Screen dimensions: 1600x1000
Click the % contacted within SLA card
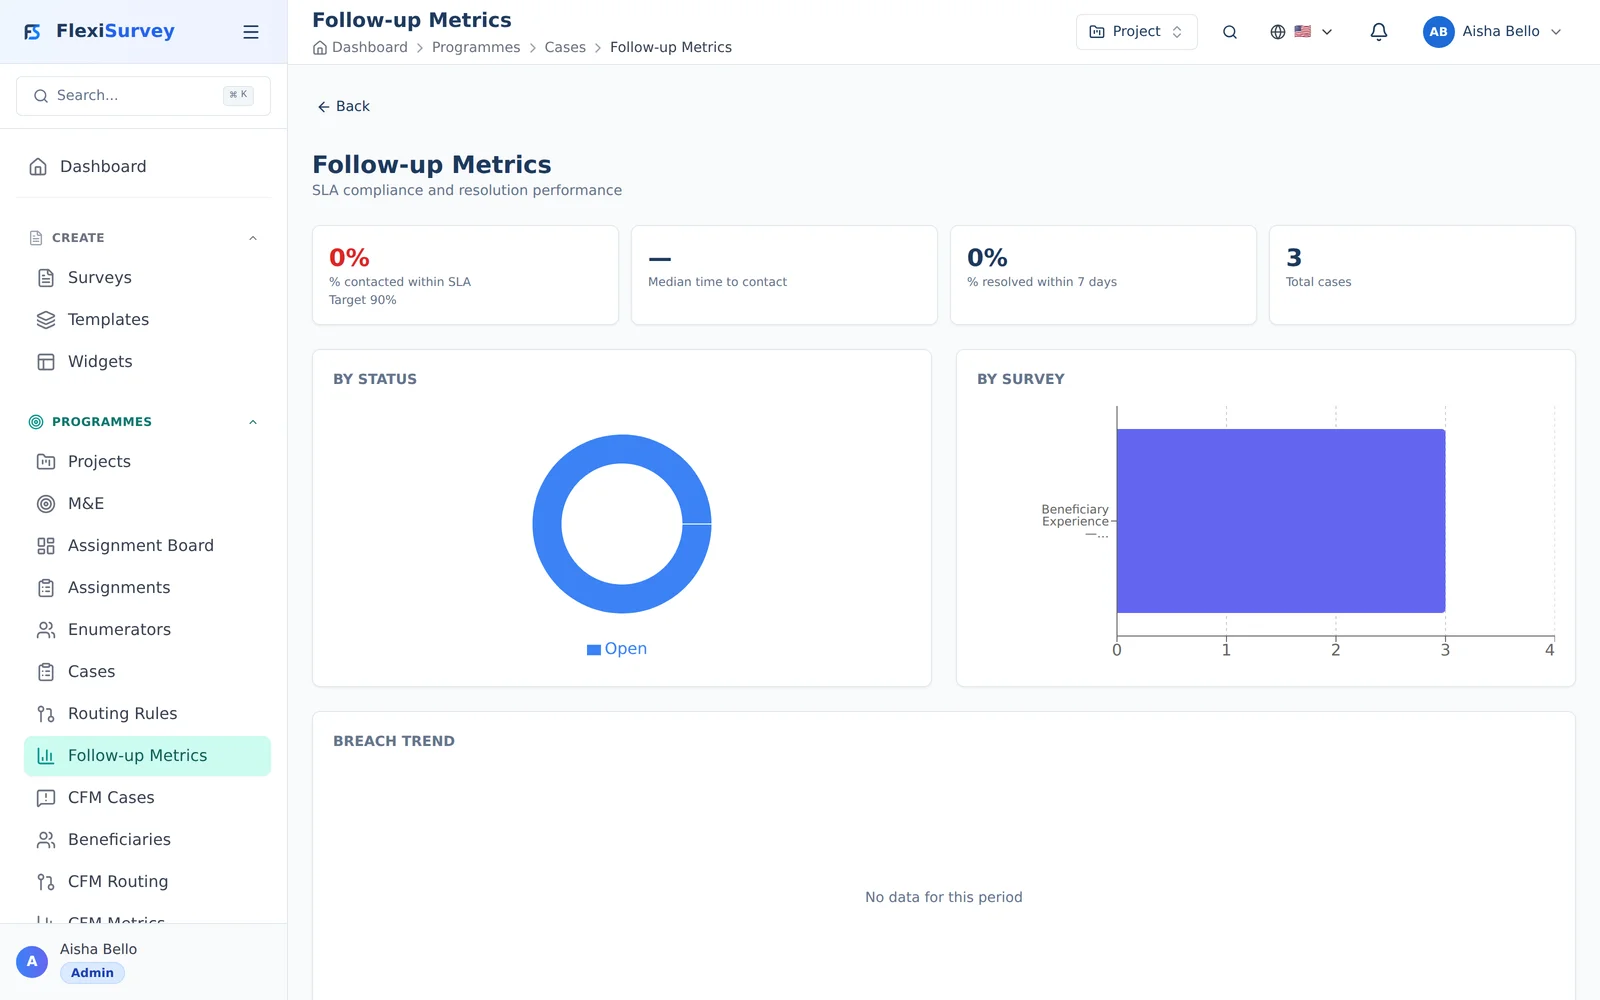point(465,275)
